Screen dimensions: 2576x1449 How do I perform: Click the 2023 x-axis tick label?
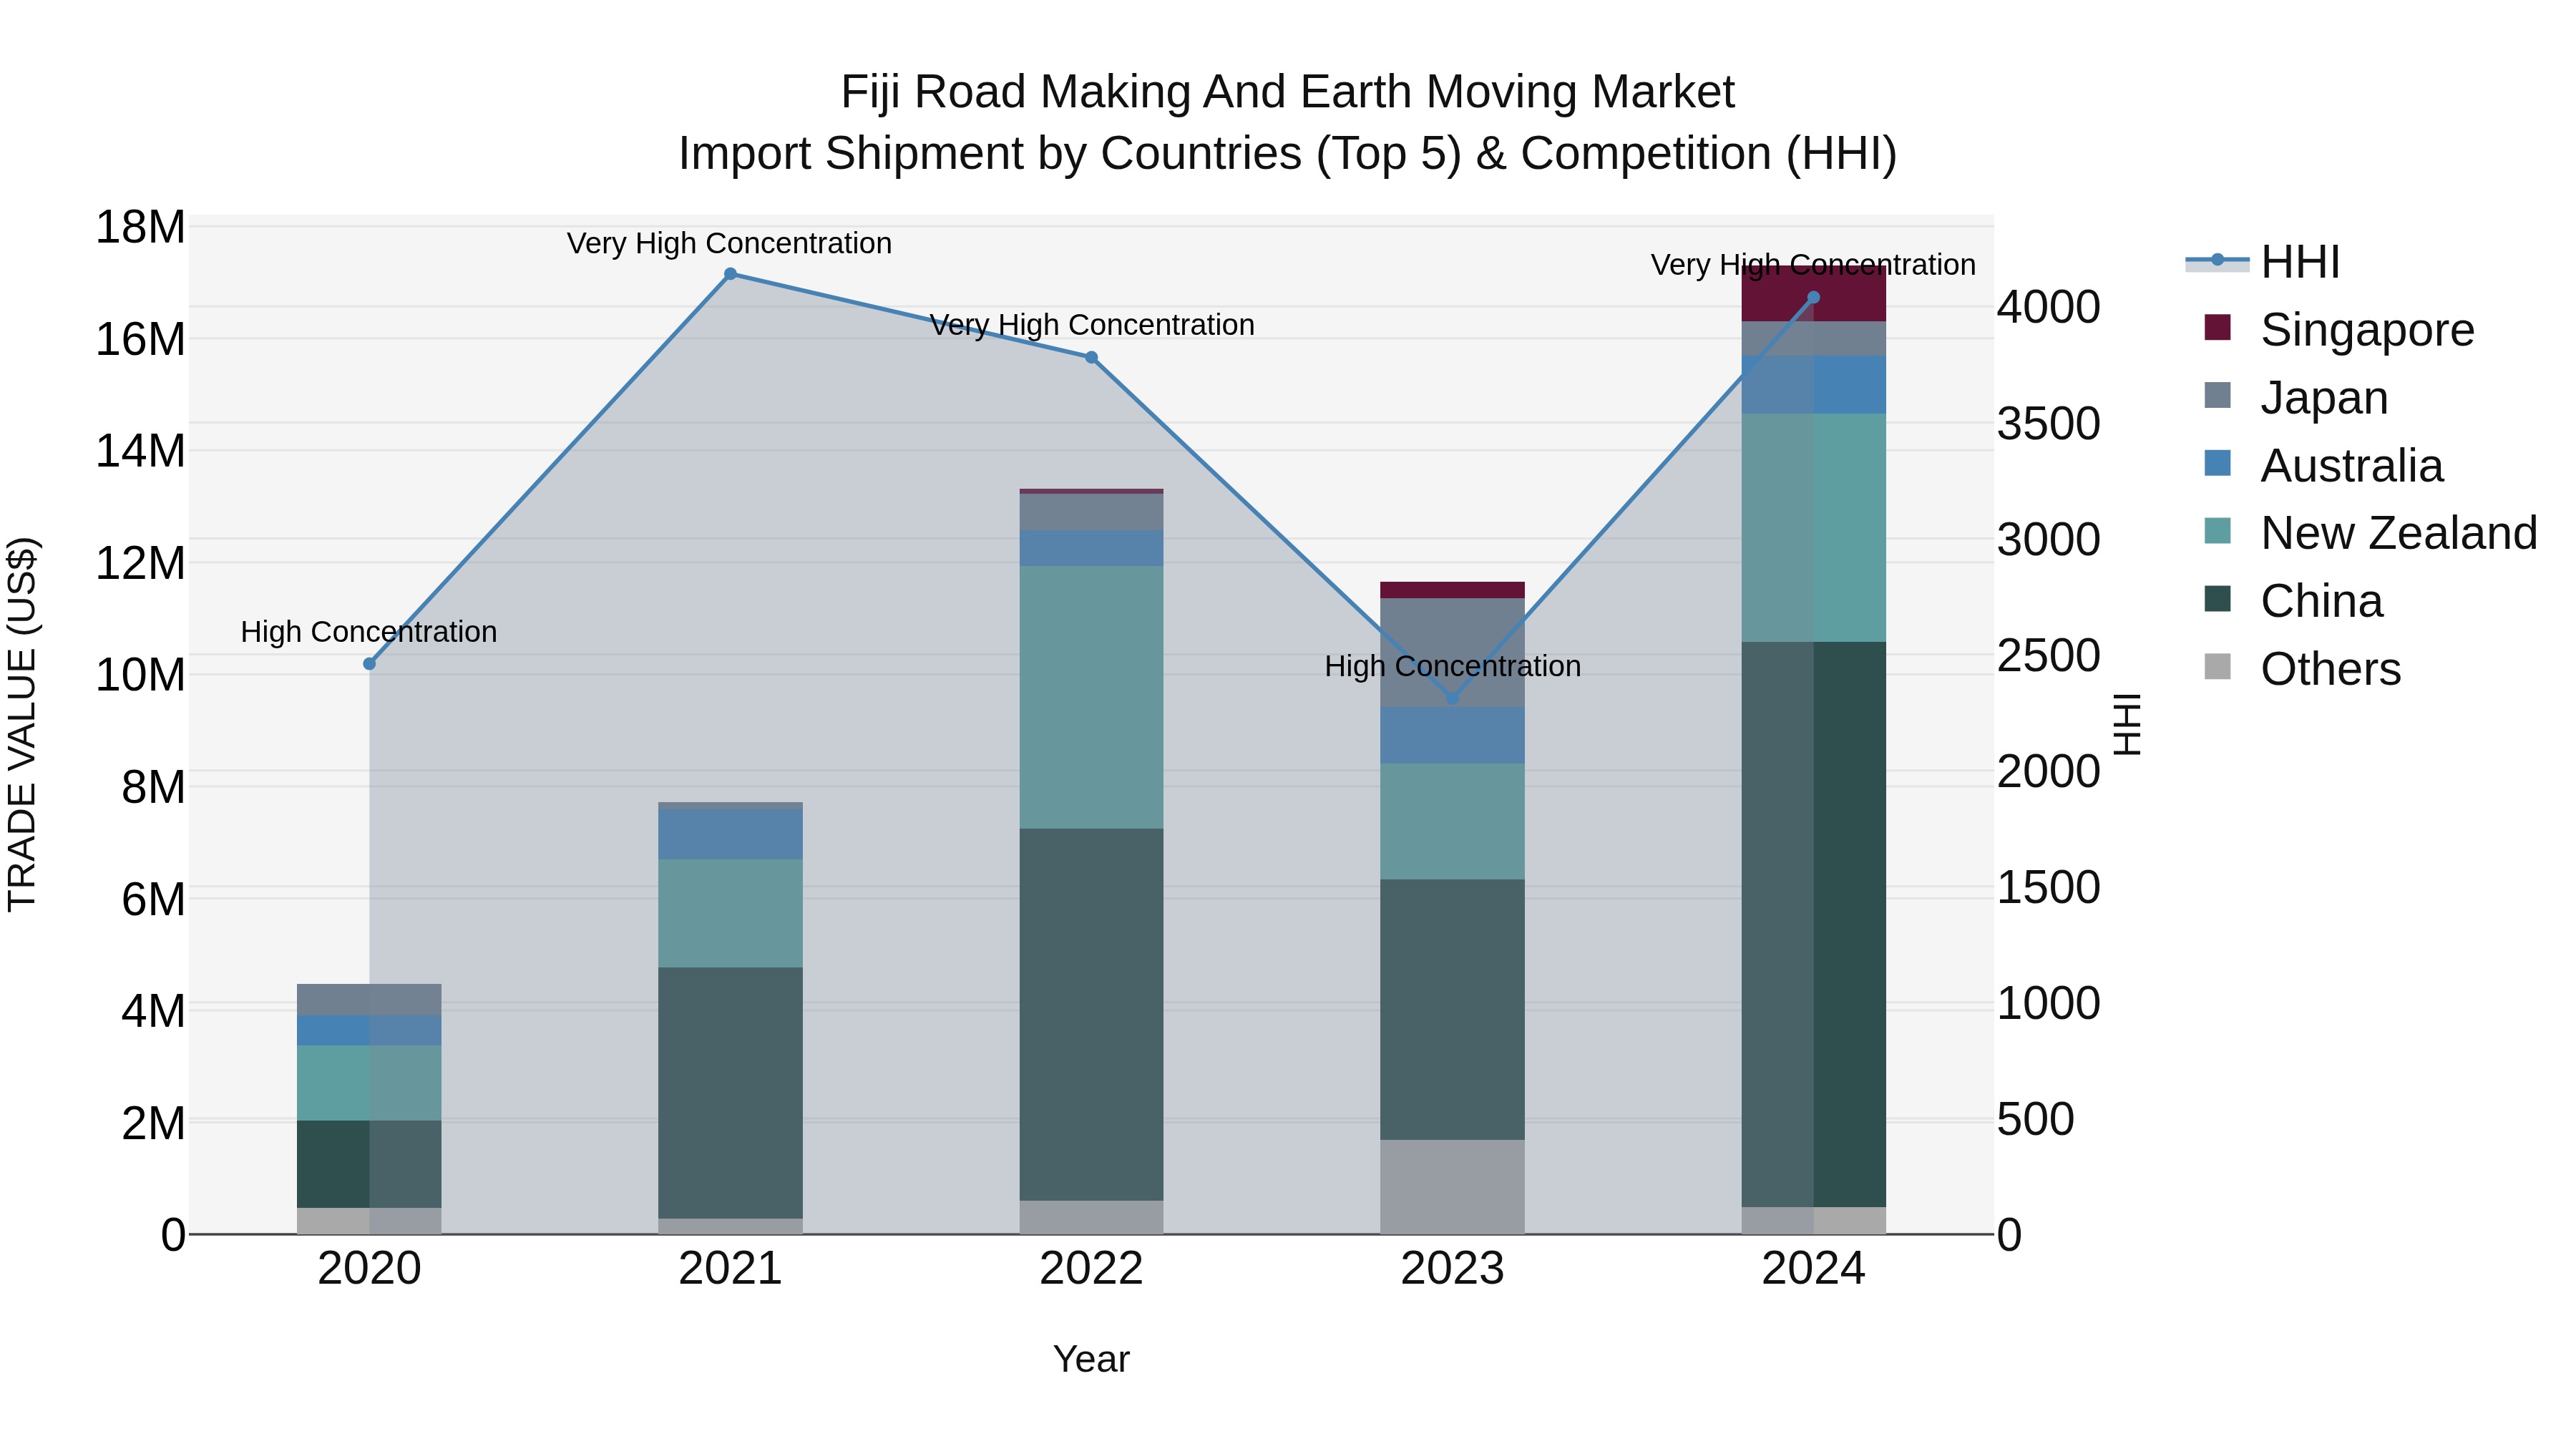(1453, 1269)
